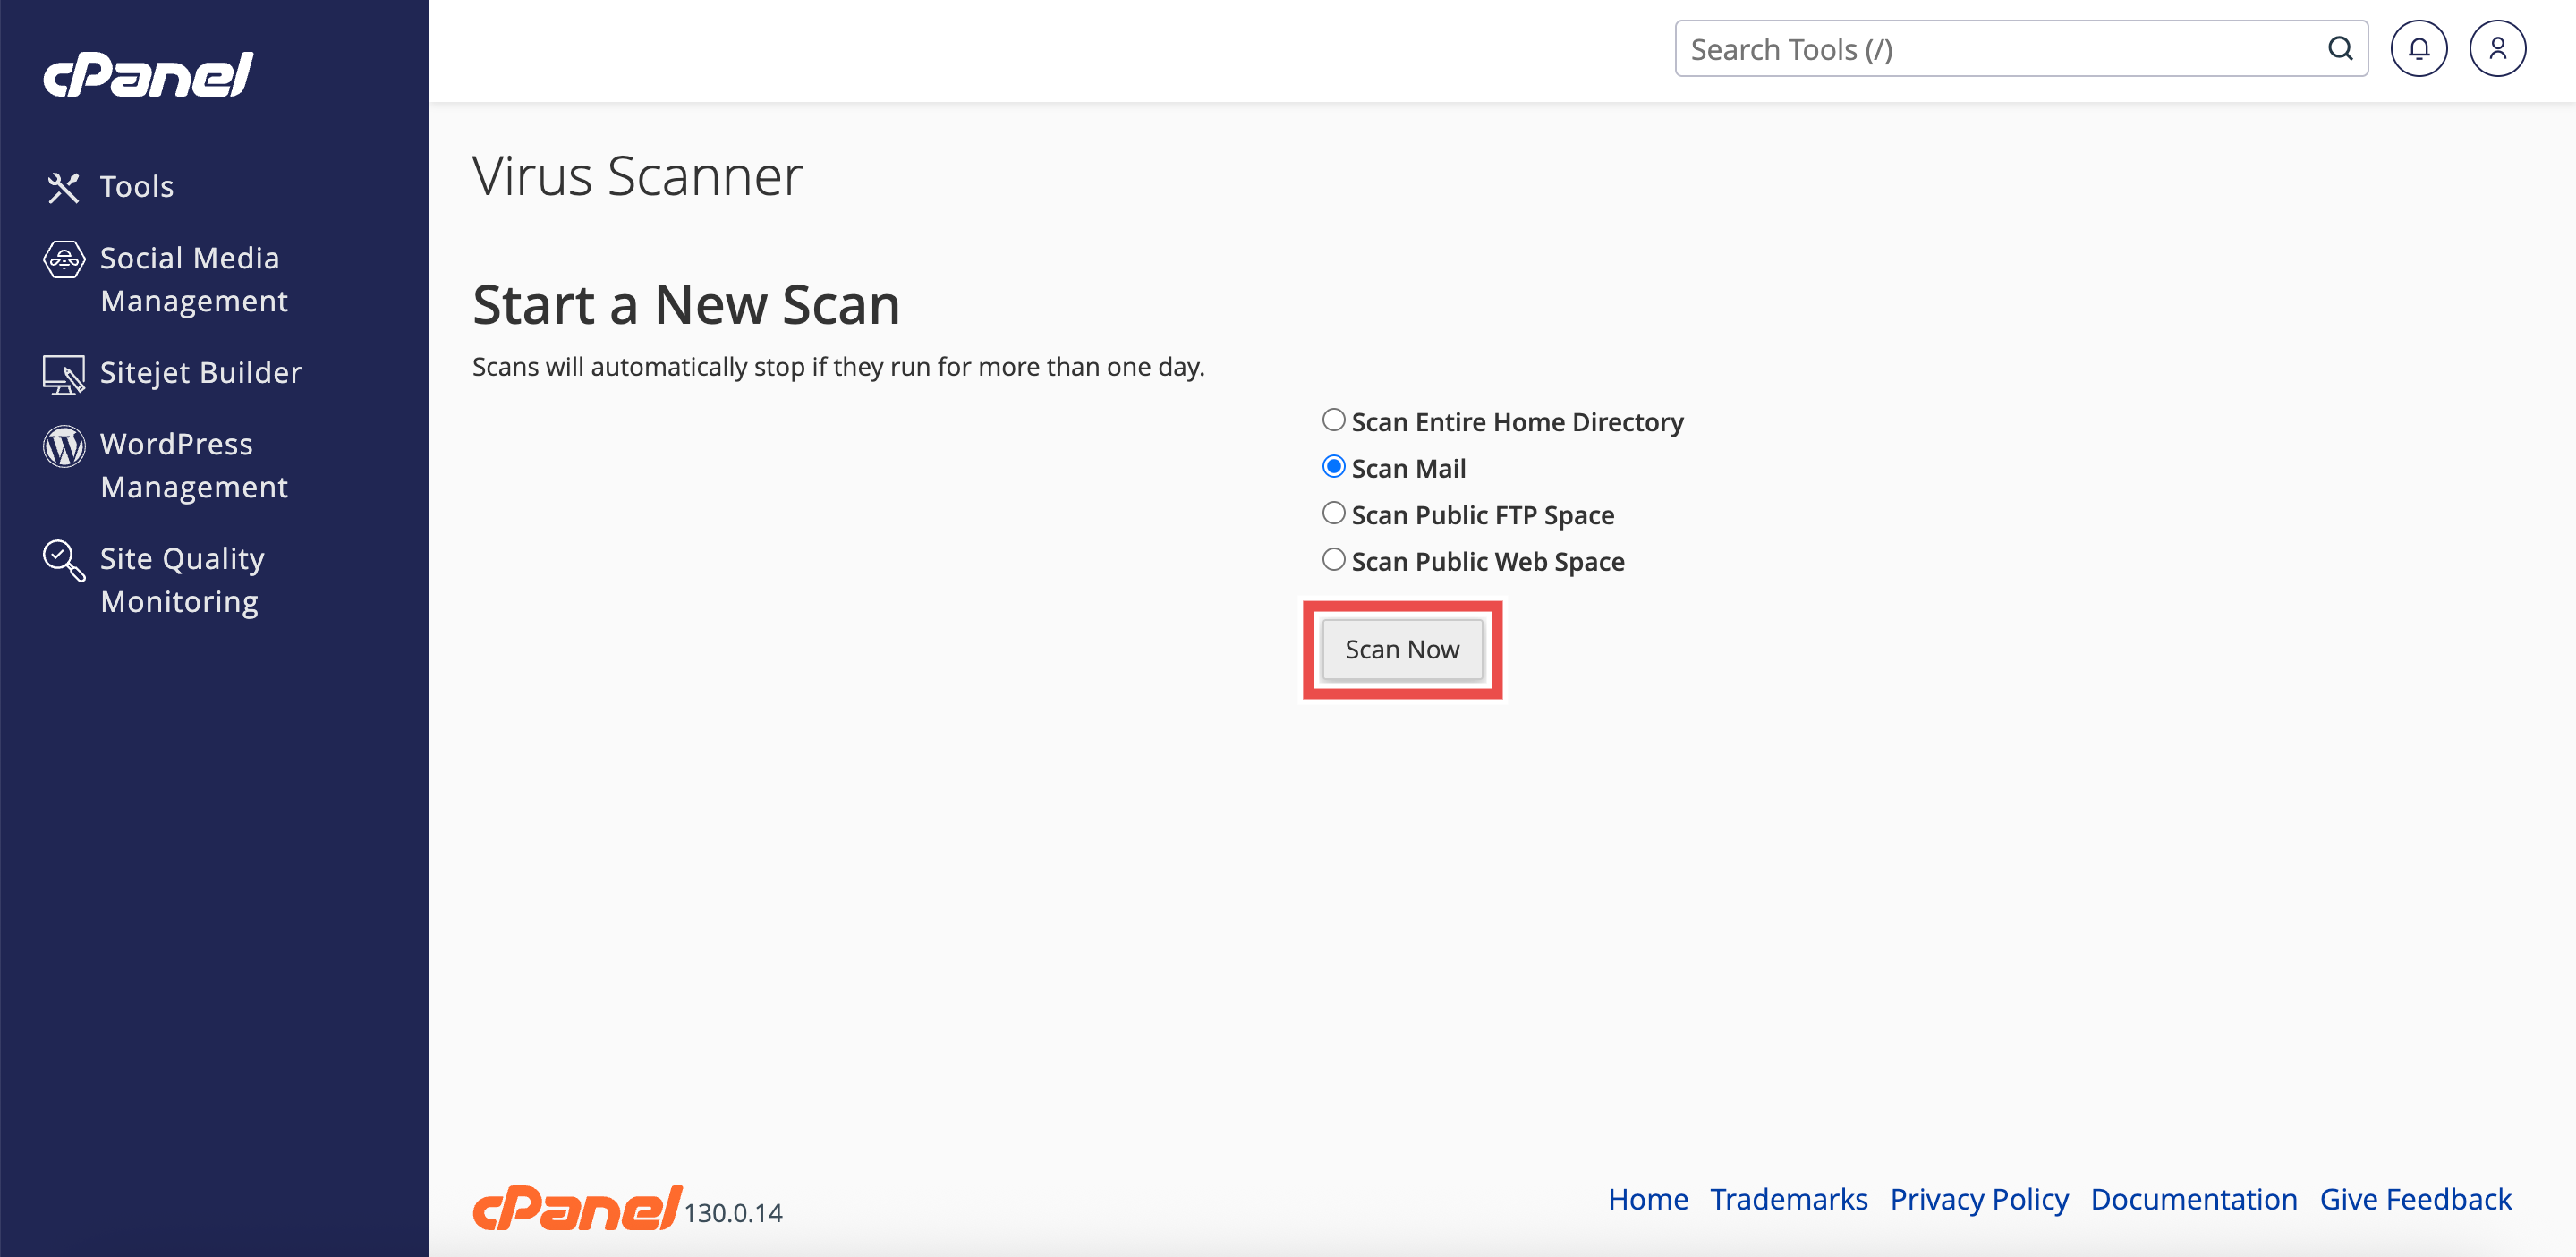Choose Scan Public Web Space option
Screen dimensions: 2576x1257
(1333, 560)
